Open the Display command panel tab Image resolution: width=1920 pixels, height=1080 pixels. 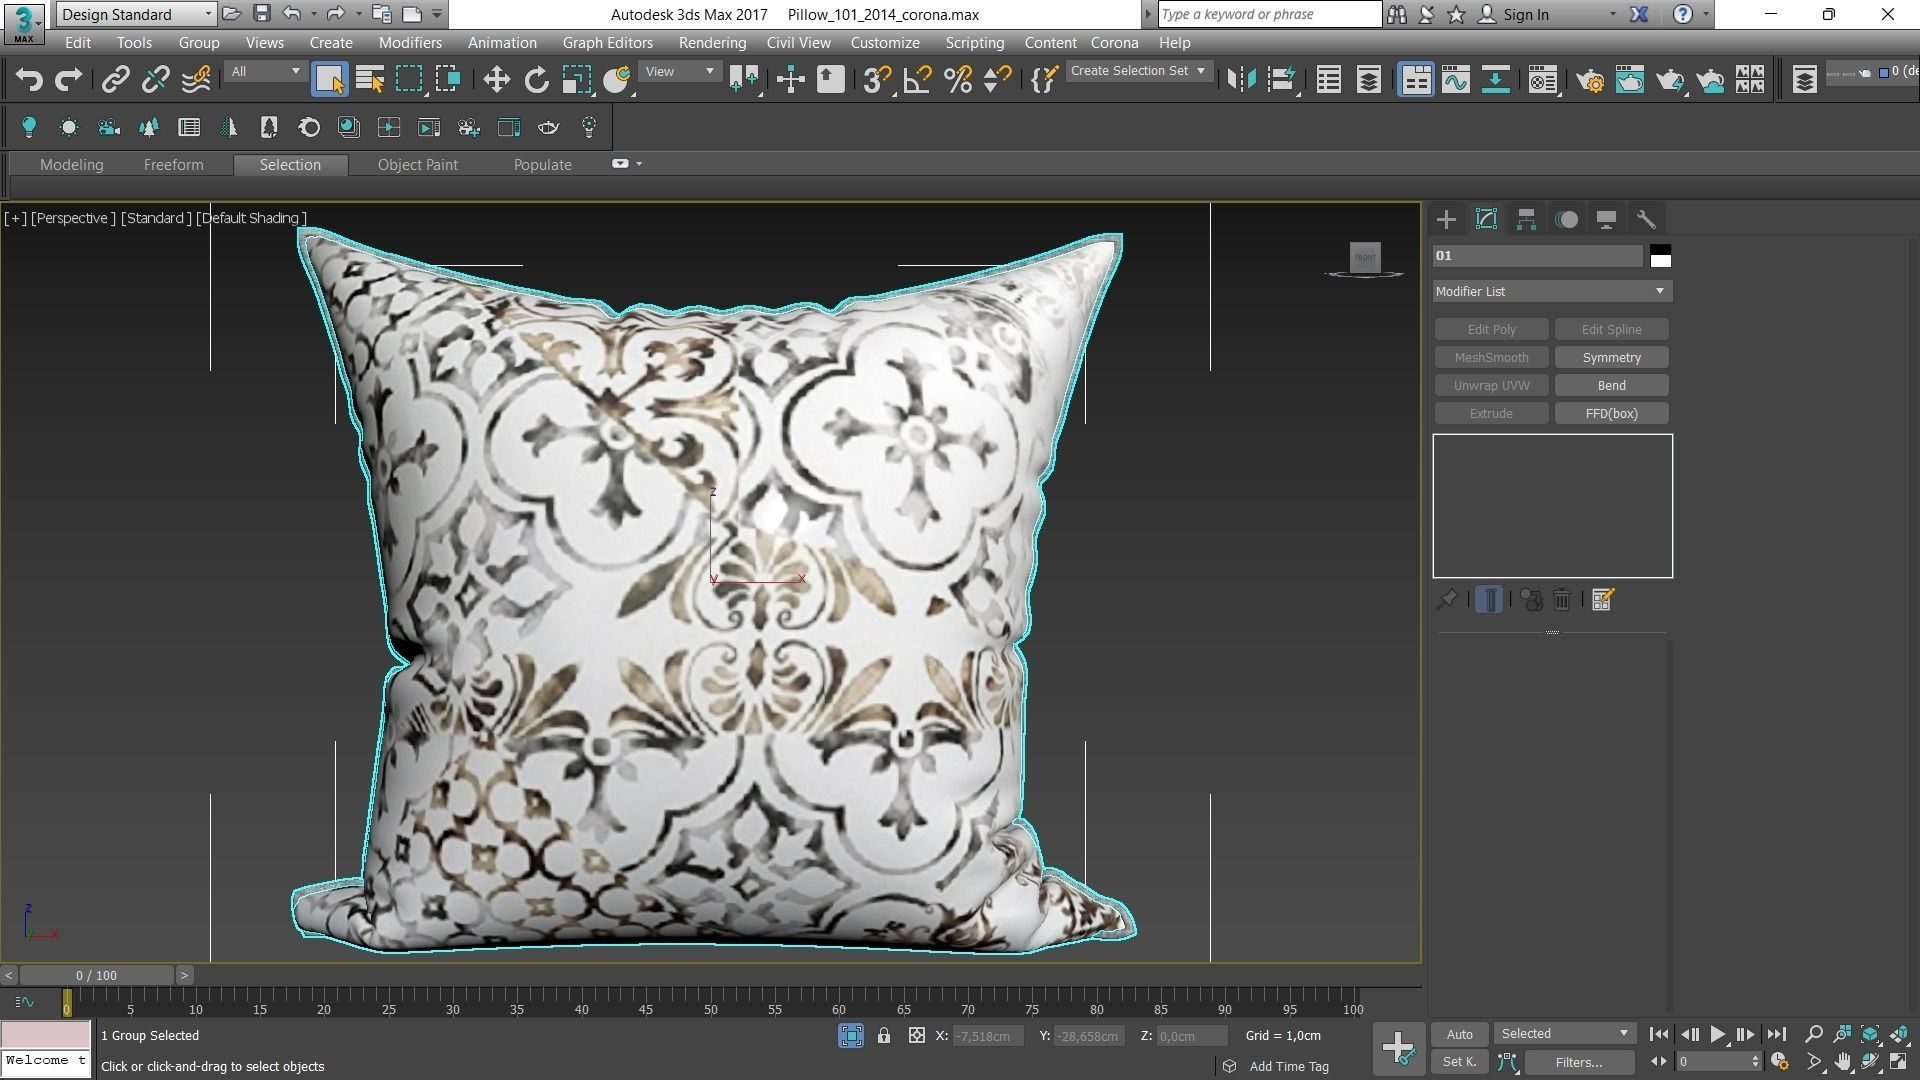point(1606,220)
